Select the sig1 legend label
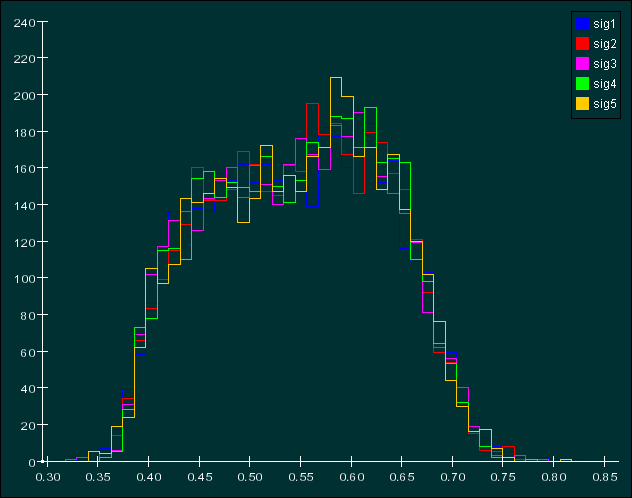The height and width of the screenshot is (498, 632). coord(605,24)
